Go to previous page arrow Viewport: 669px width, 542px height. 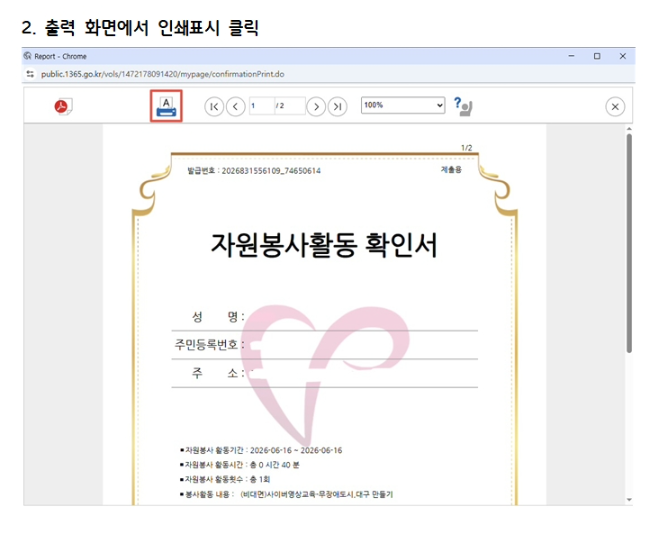[236, 106]
